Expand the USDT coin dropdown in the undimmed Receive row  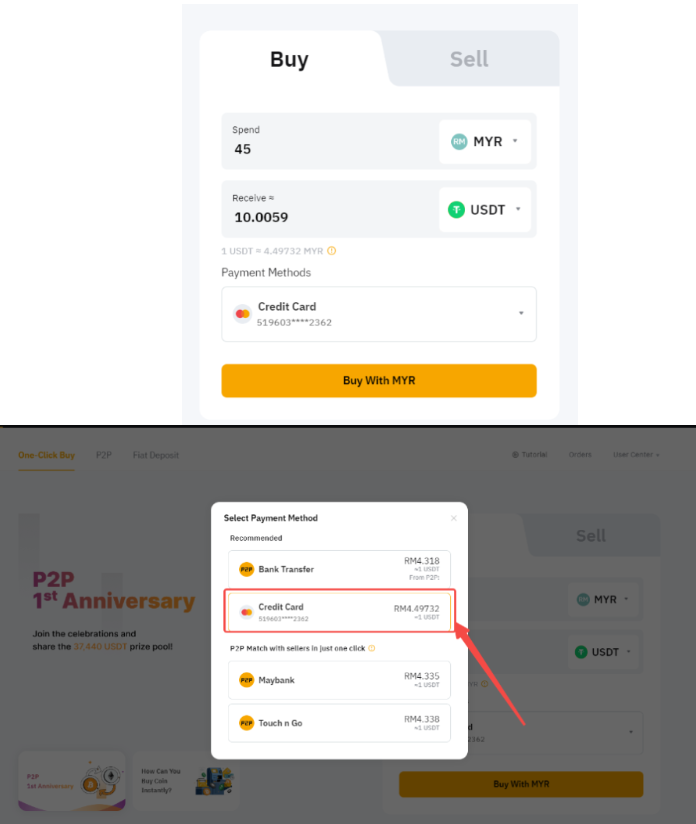point(485,210)
